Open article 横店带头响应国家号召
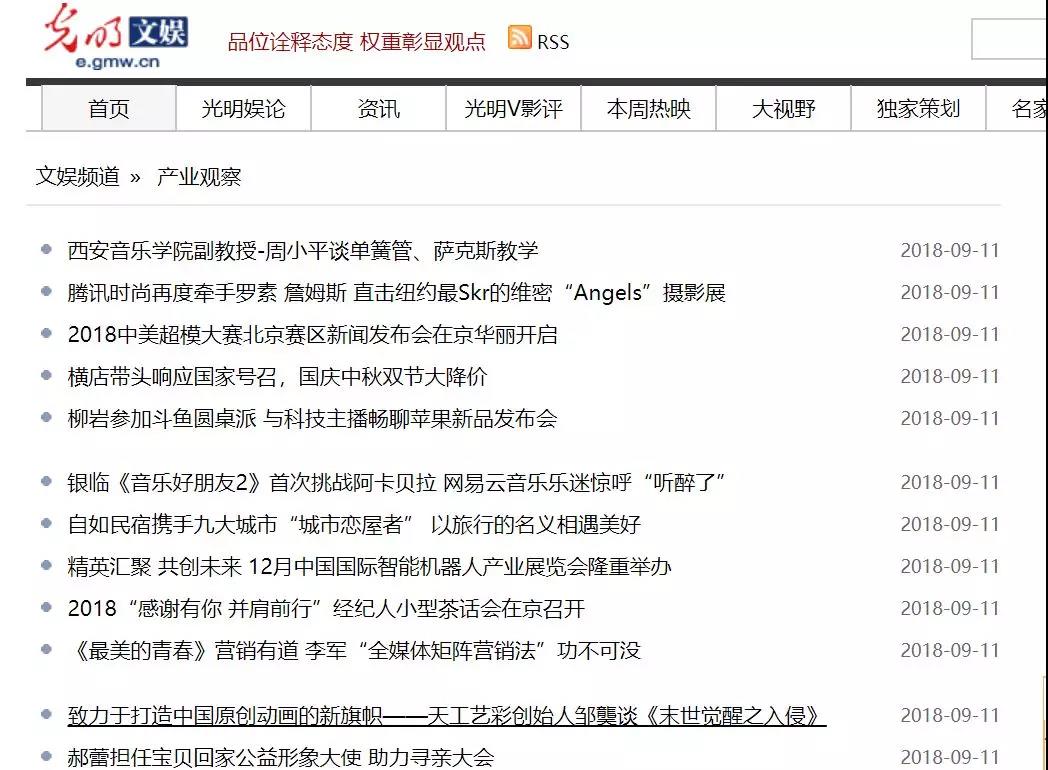The width and height of the screenshot is (1048, 770). tap(277, 377)
